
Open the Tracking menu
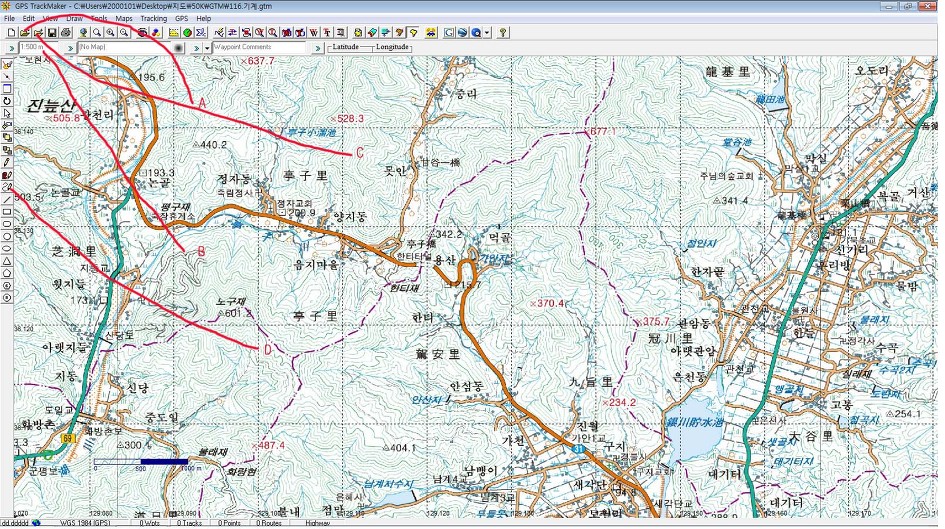154,19
